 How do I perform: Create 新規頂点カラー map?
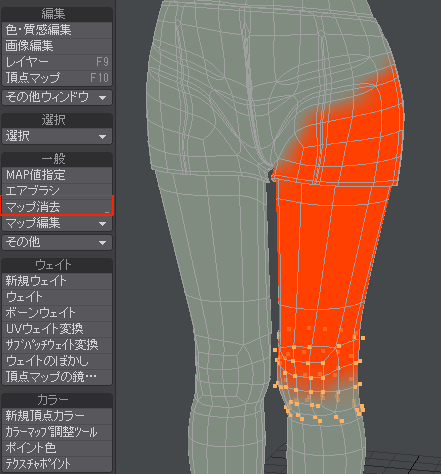[x=57, y=416]
